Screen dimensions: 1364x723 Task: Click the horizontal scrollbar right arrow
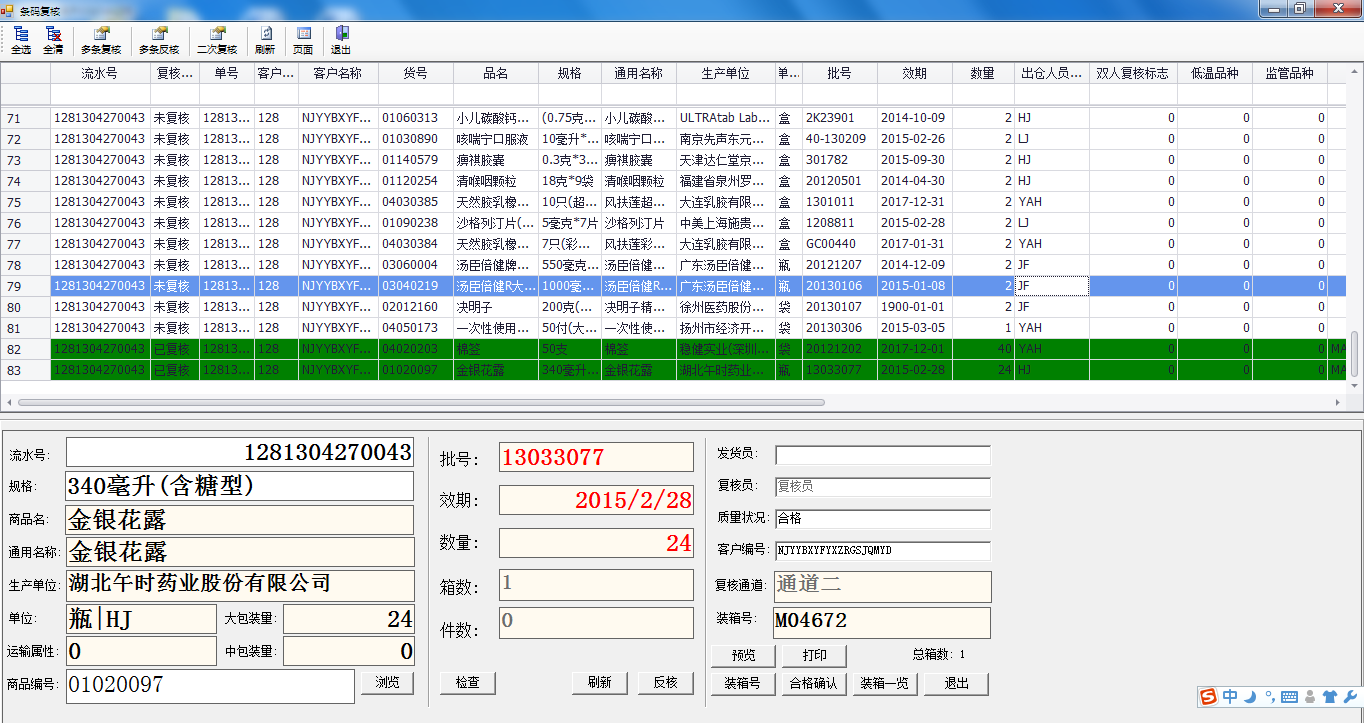(1340, 402)
